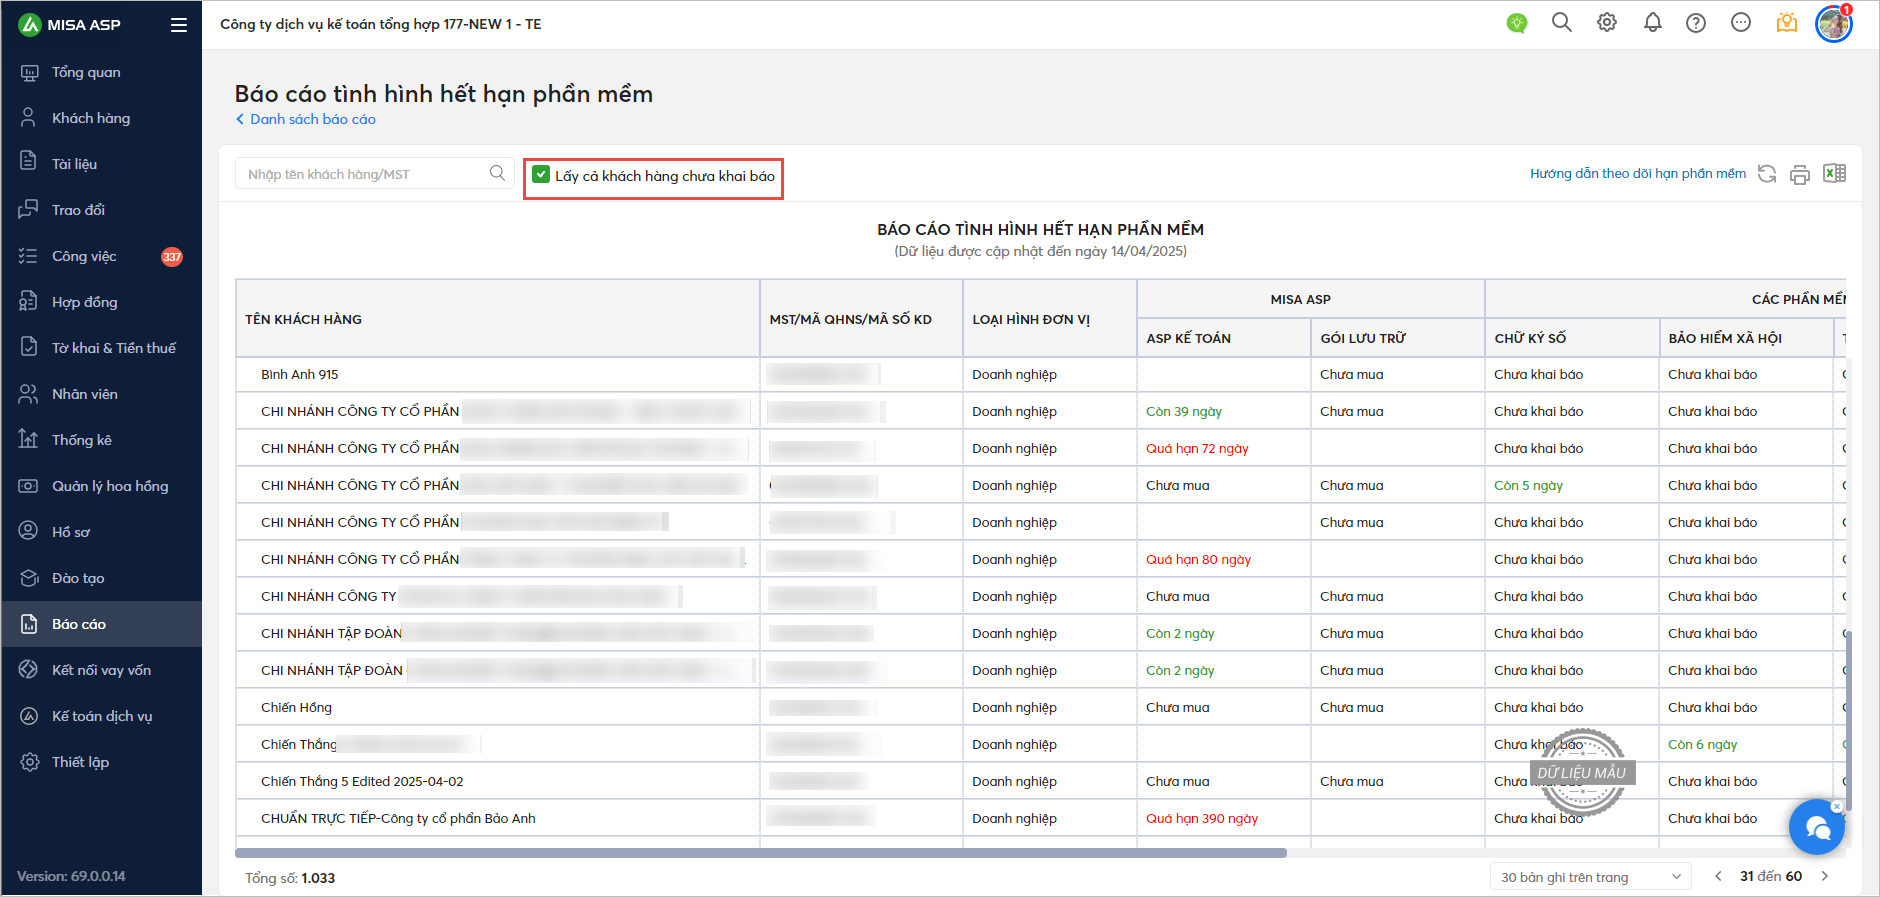This screenshot has width=1880, height=897.
Task: Close the floating chat bubble's small X
Action: (1836, 806)
